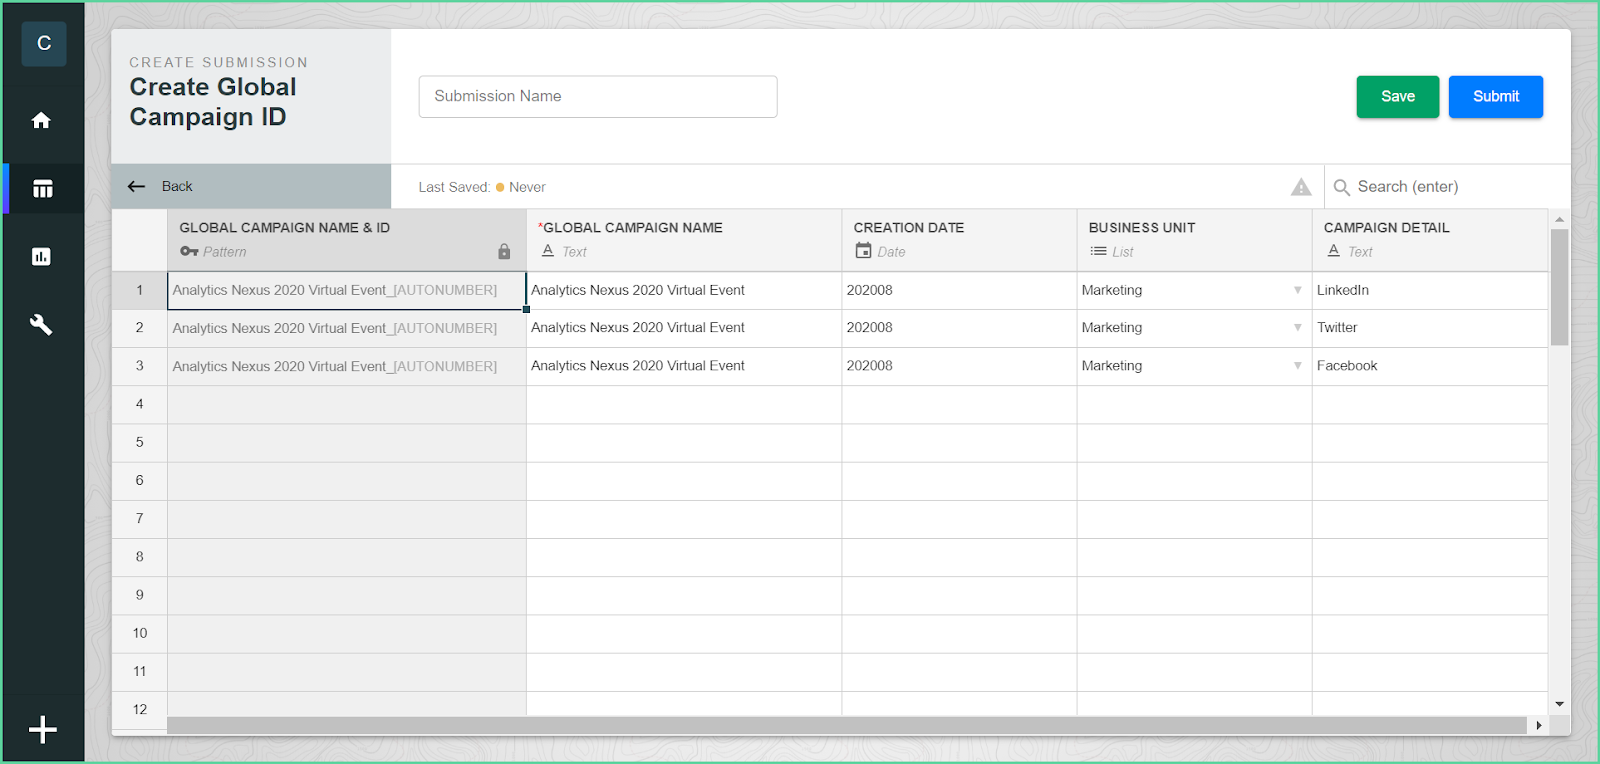
Task: Click the Text type icon under Global Campaign Name
Action: [548, 251]
